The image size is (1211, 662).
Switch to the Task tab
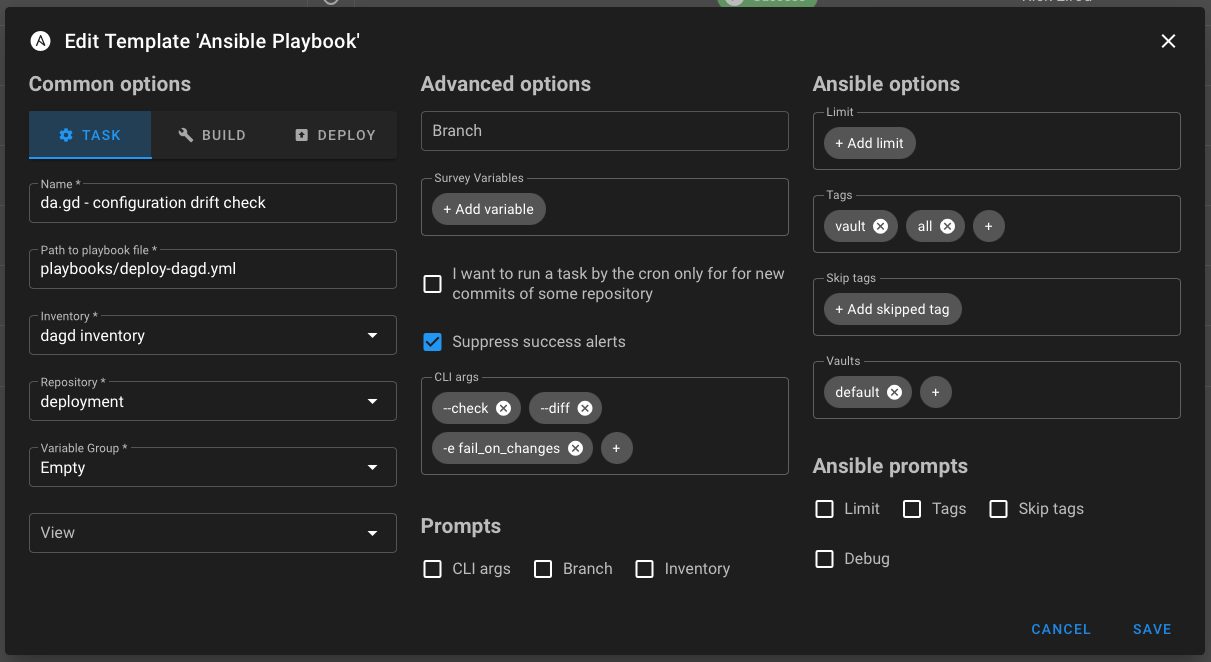90,135
